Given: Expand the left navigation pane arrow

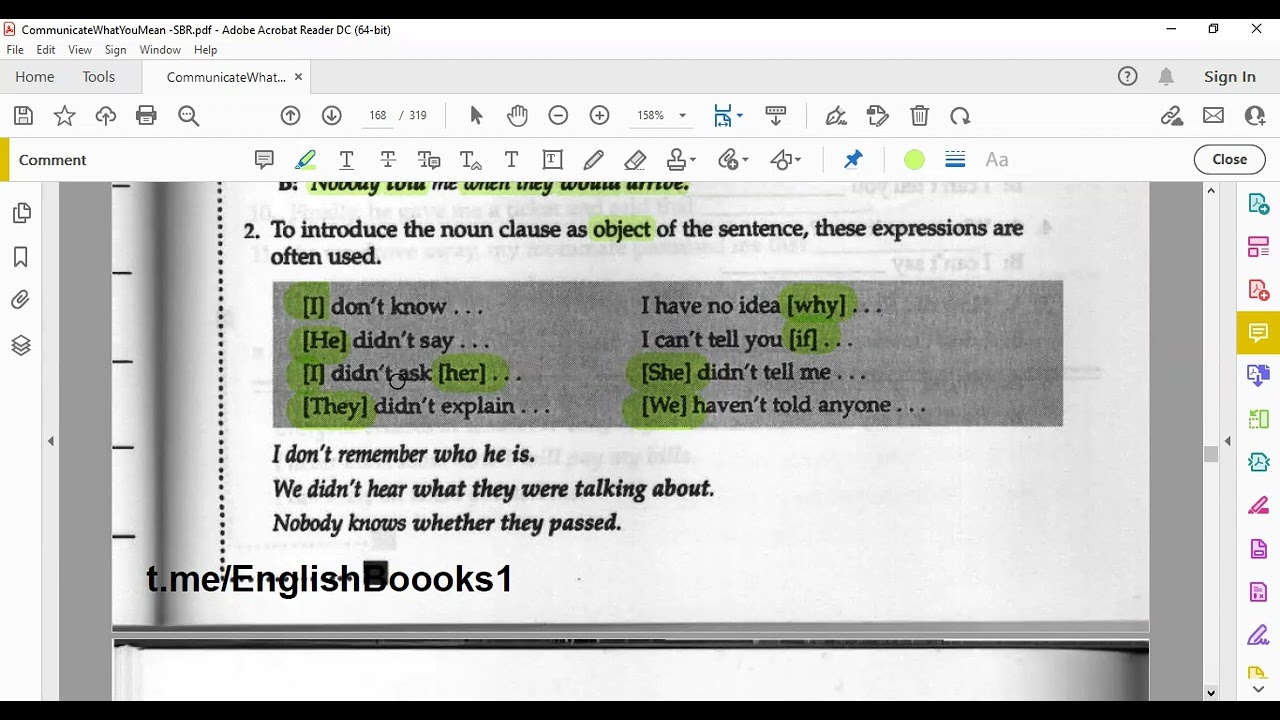Looking at the screenshot, I should point(51,441).
